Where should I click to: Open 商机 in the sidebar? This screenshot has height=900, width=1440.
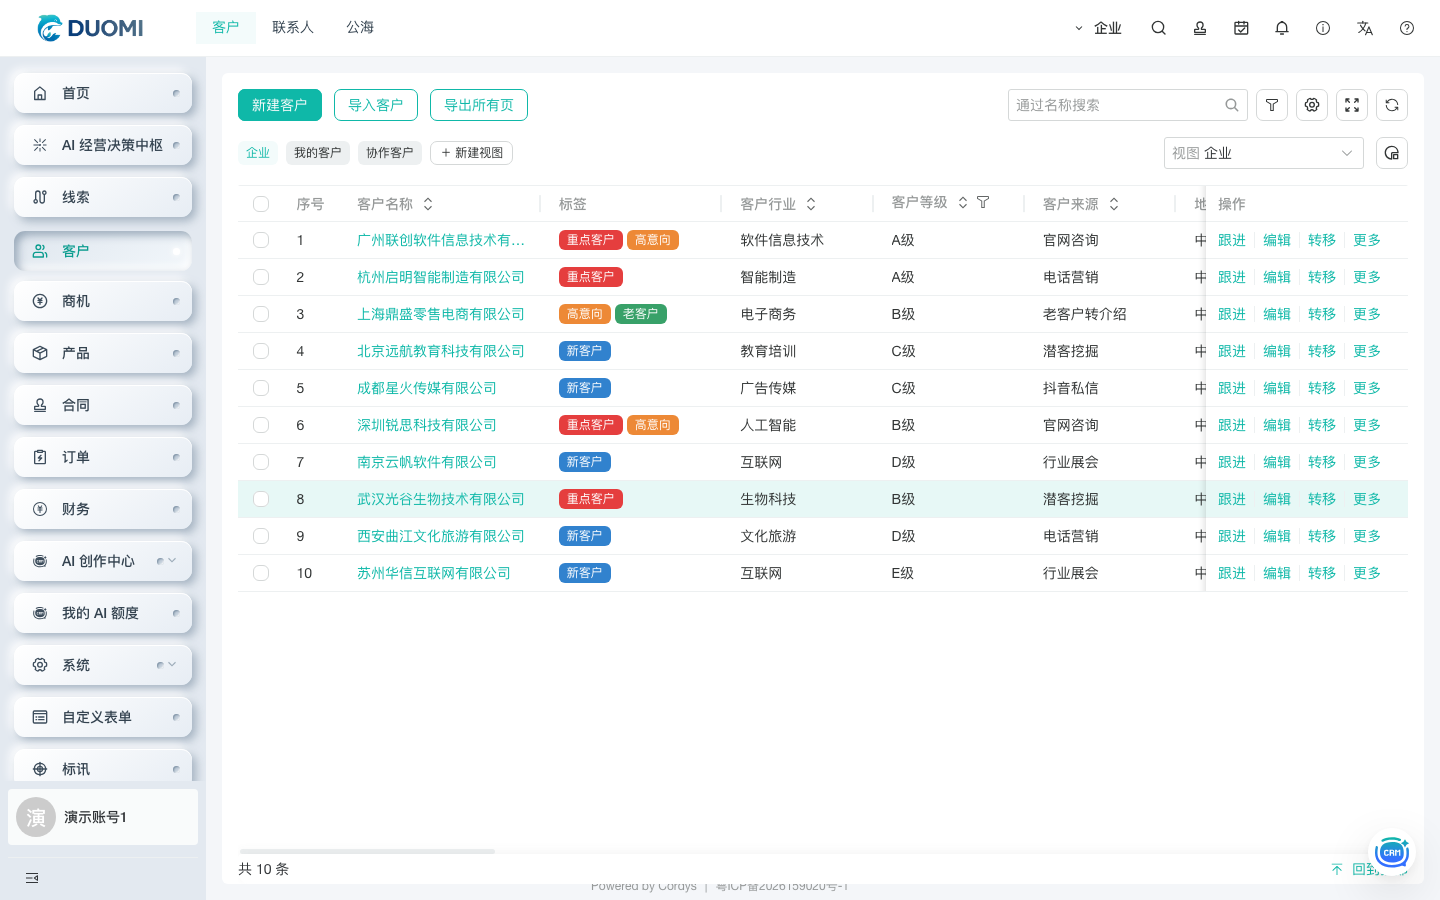(x=102, y=301)
